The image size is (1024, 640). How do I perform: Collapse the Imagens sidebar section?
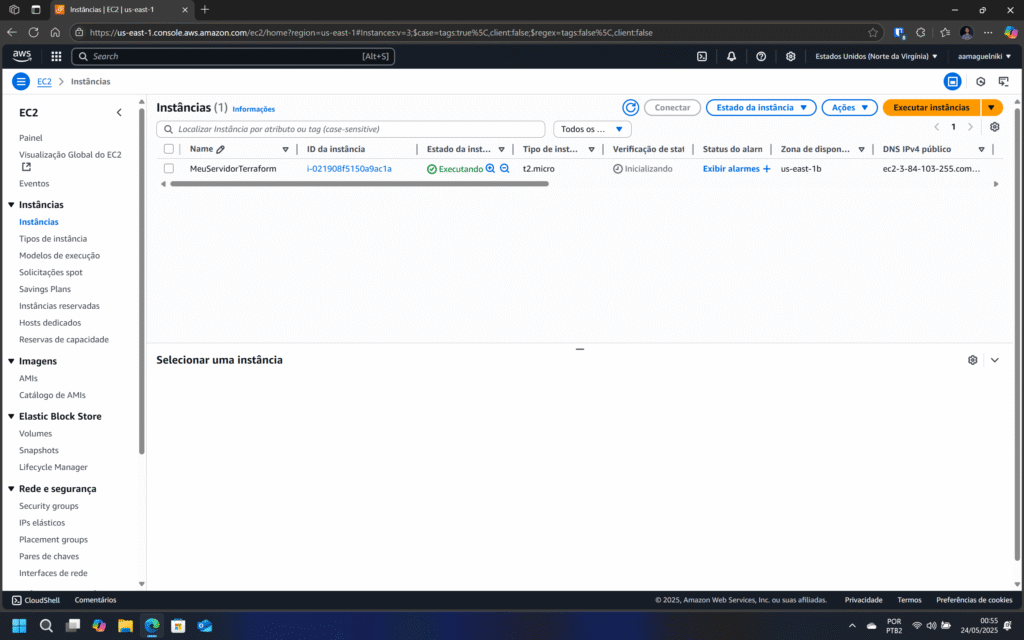coord(11,361)
